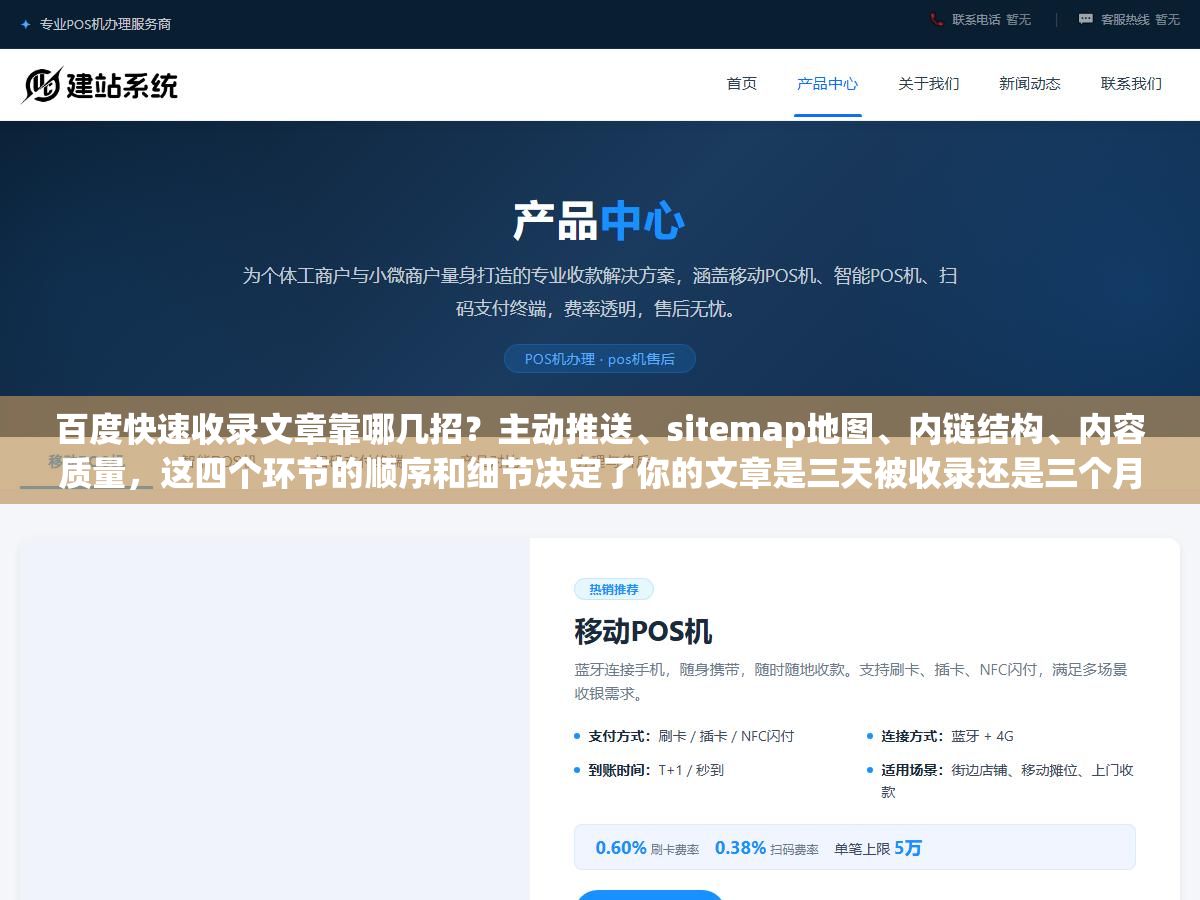The image size is (1200, 900).
Task: Click the 热销推荐 tag
Action: [x=614, y=589]
